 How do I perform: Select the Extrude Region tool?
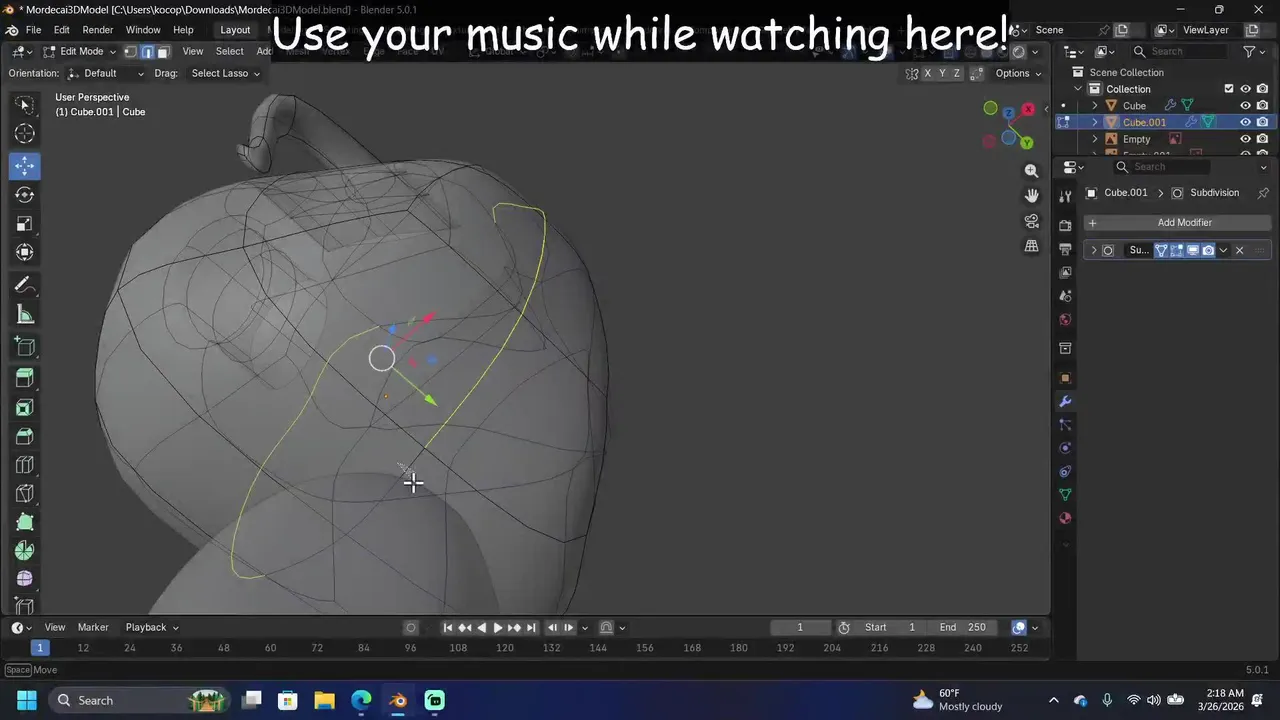tap(25, 378)
